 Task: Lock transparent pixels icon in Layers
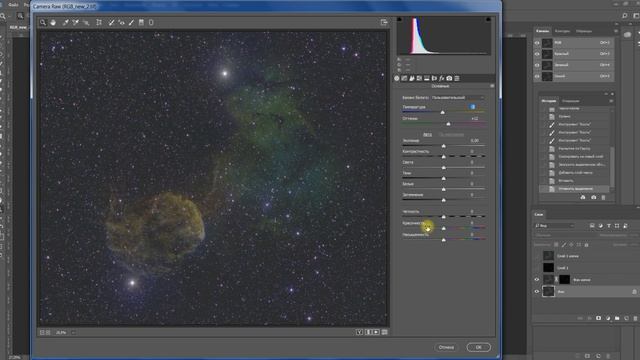[556, 245]
